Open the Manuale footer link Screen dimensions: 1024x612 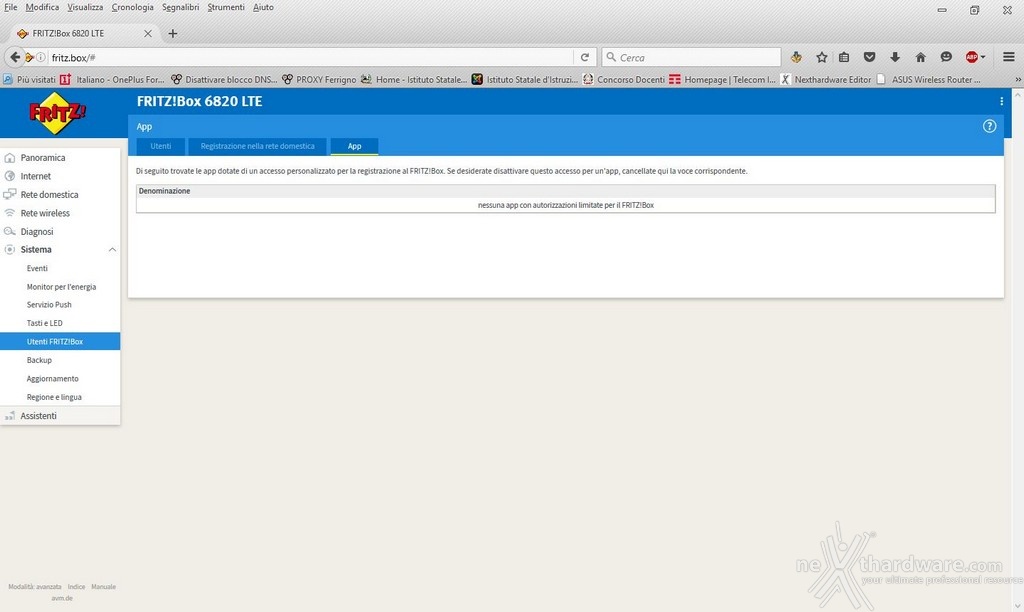point(103,587)
